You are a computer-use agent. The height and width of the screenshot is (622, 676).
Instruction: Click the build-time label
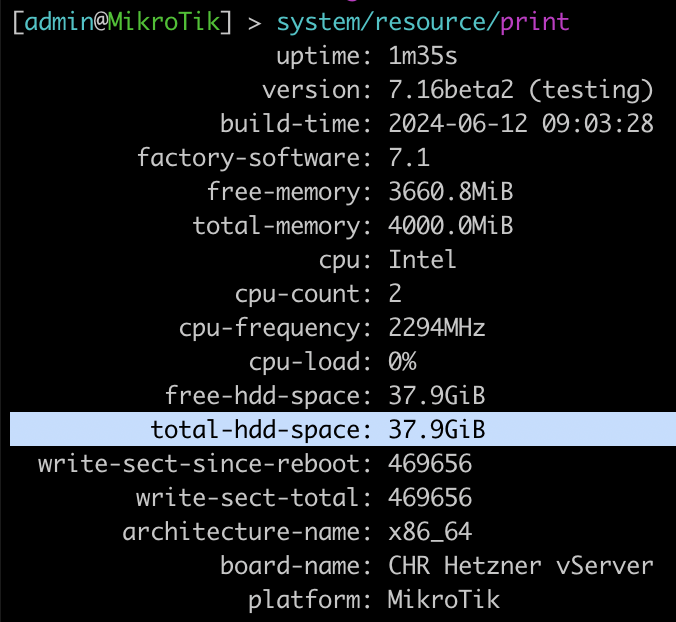(296, 124)
